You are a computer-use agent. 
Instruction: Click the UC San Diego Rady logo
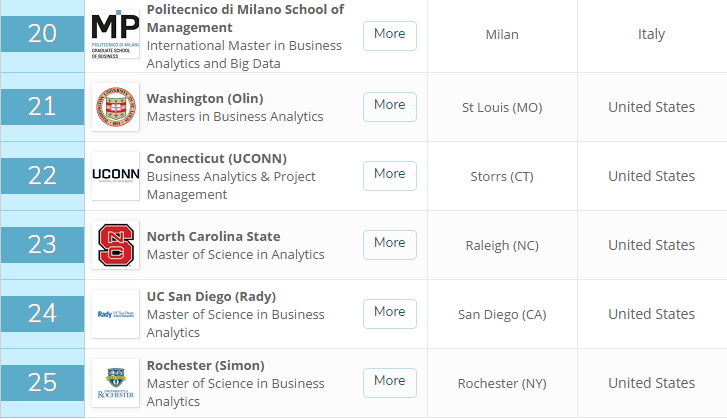pyautogui.click(x=115, y=314)
